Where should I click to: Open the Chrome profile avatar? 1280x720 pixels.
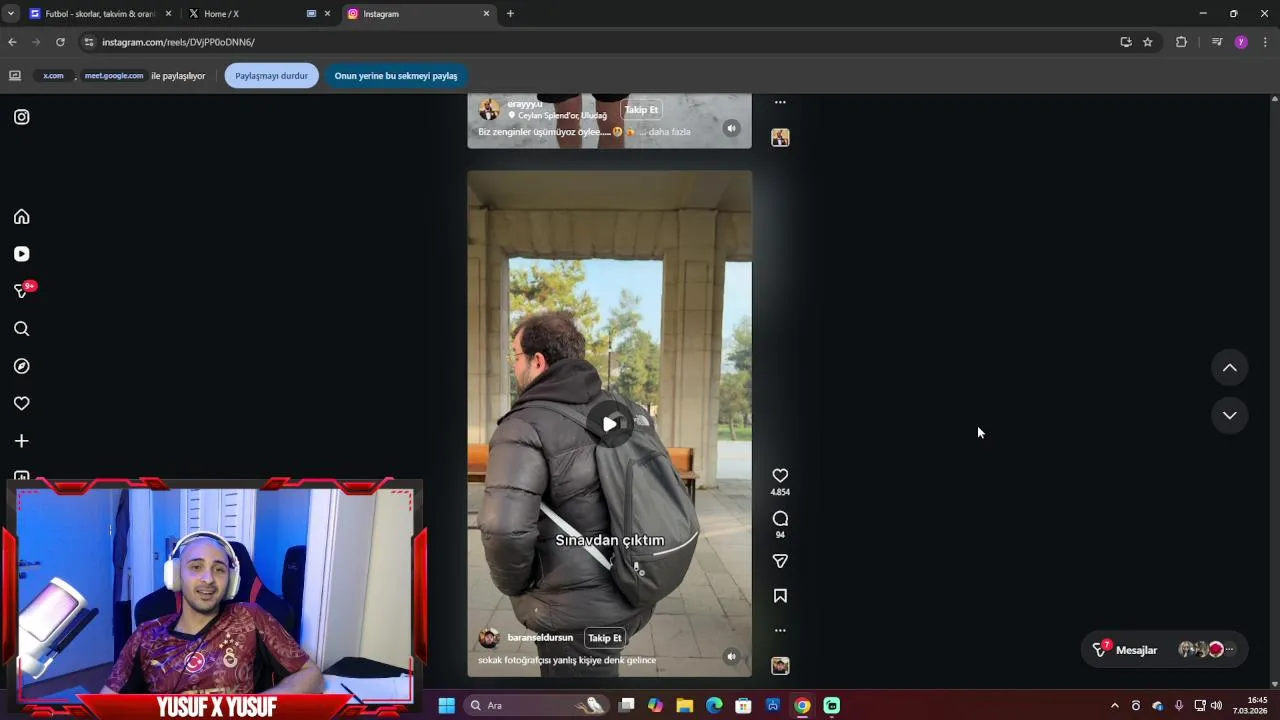1241,42
